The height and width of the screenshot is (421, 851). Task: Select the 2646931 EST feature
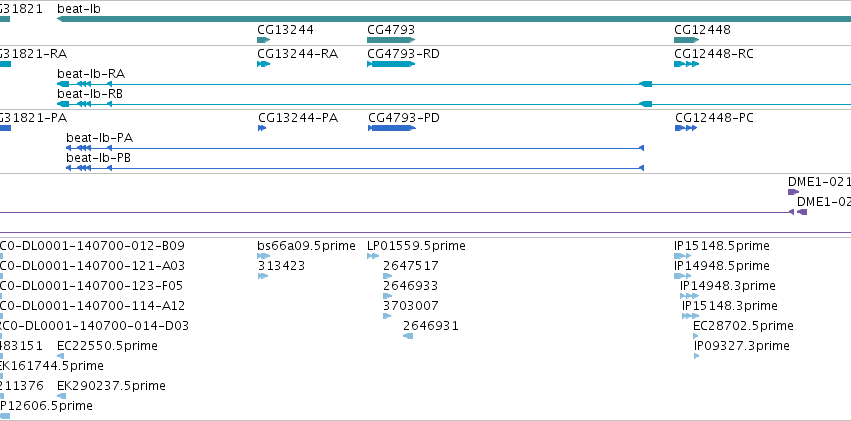pyautogui.click(x=408, y=336)
